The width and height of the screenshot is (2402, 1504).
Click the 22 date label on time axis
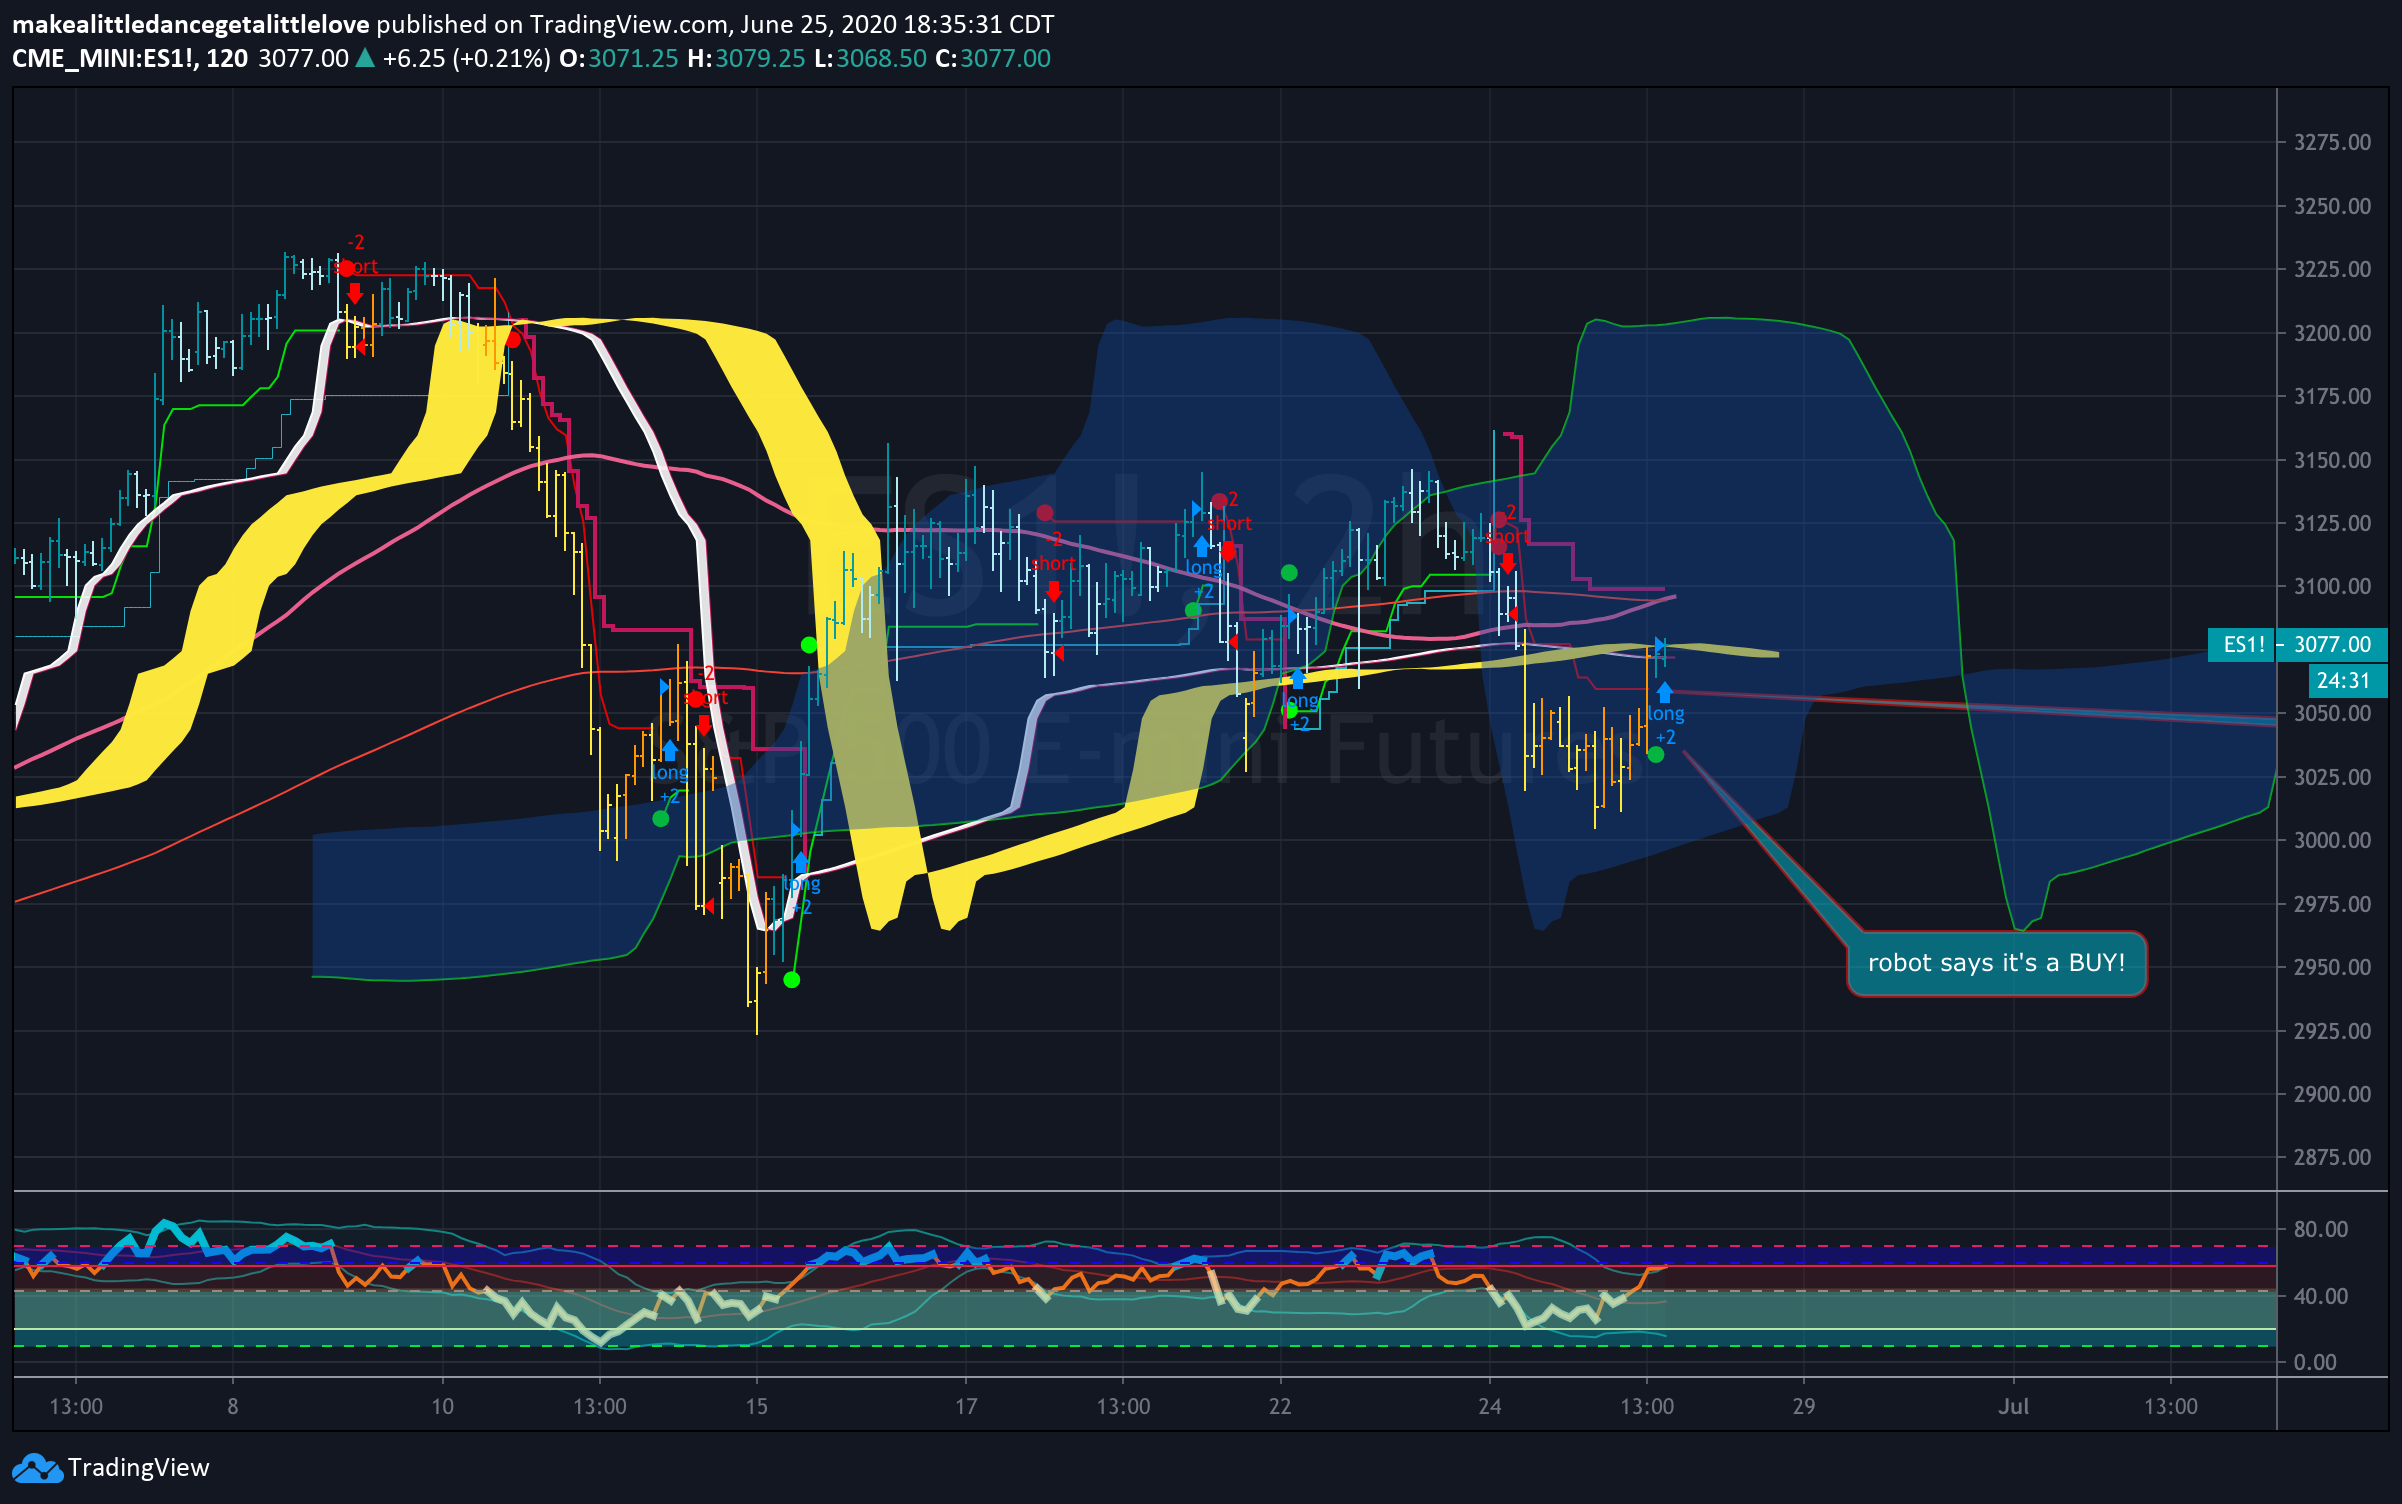(x=1280, y=1406)
